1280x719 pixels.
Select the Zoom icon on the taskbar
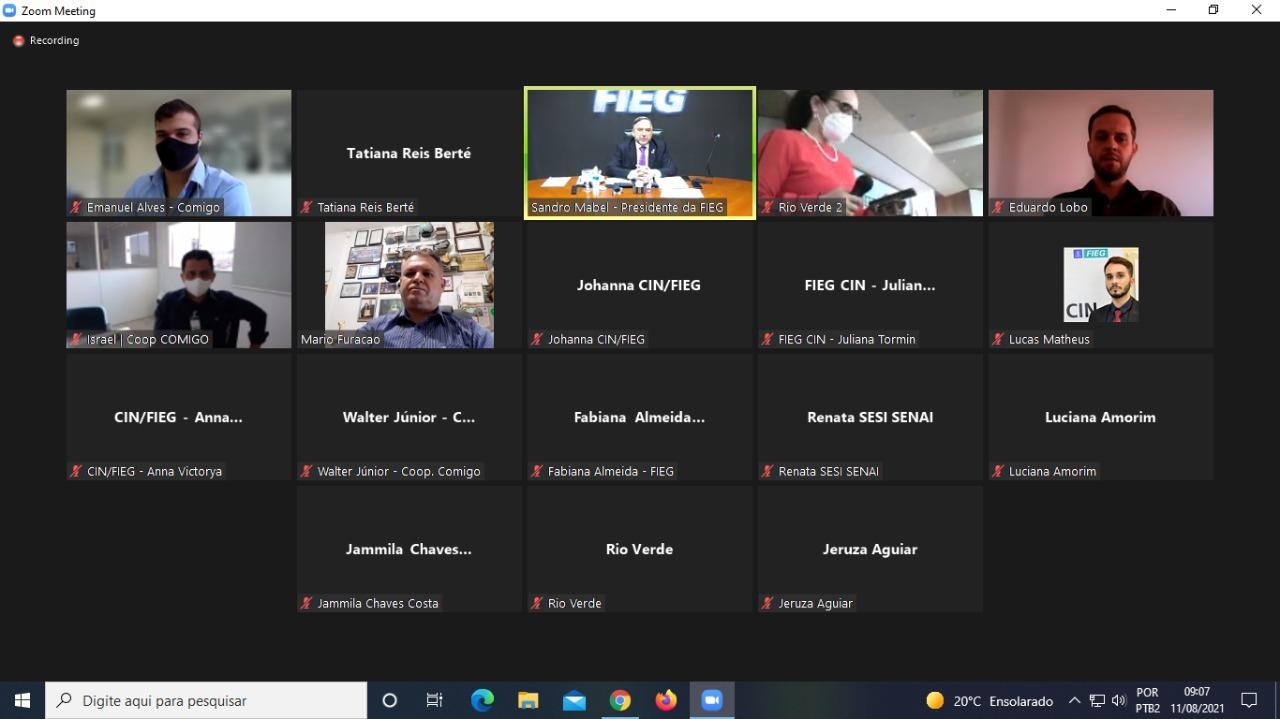(x=712, y=700)
